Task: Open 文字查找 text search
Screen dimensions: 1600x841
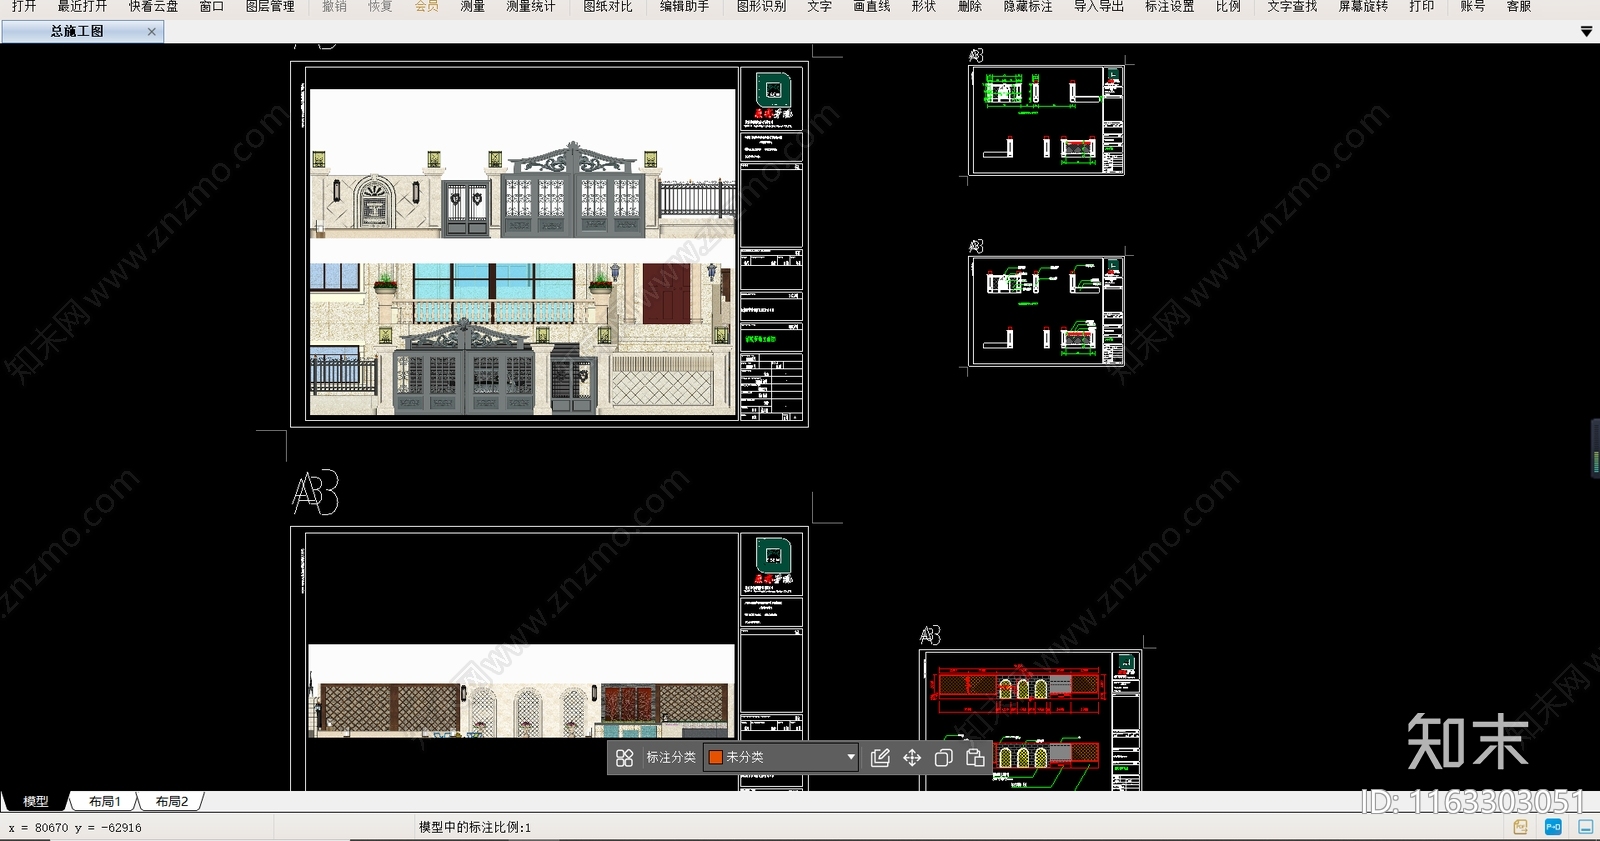Action: (x=1292, y=7)
